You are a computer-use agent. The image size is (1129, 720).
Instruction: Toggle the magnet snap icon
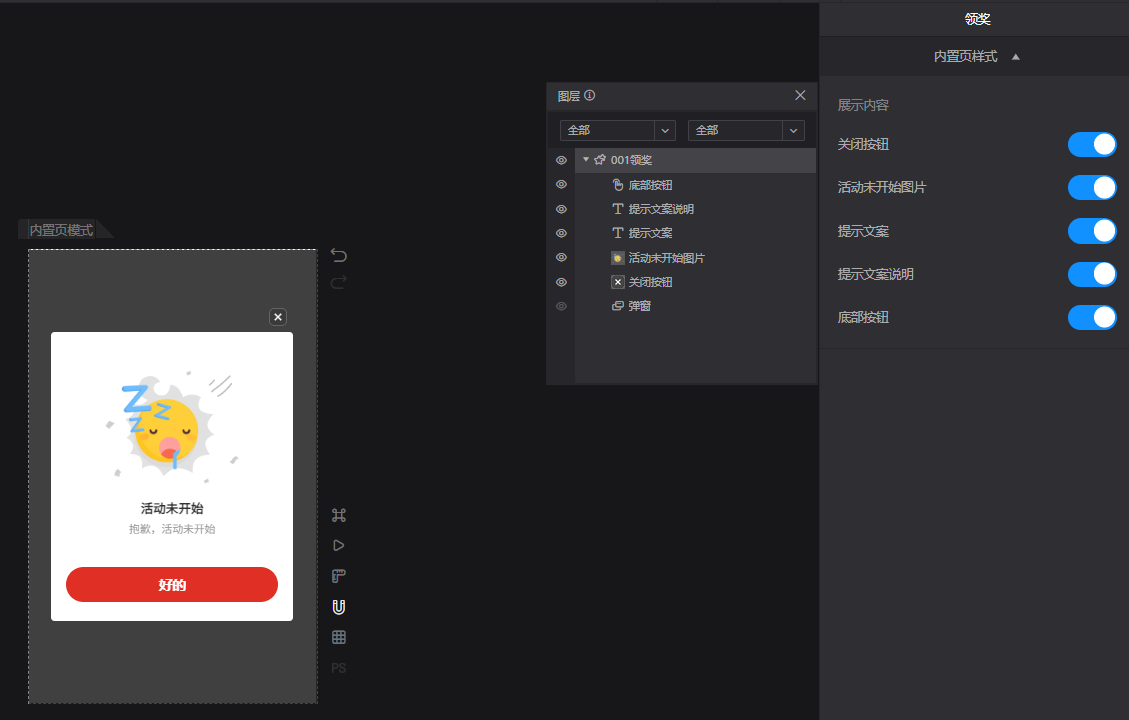[x=338, y=607]
